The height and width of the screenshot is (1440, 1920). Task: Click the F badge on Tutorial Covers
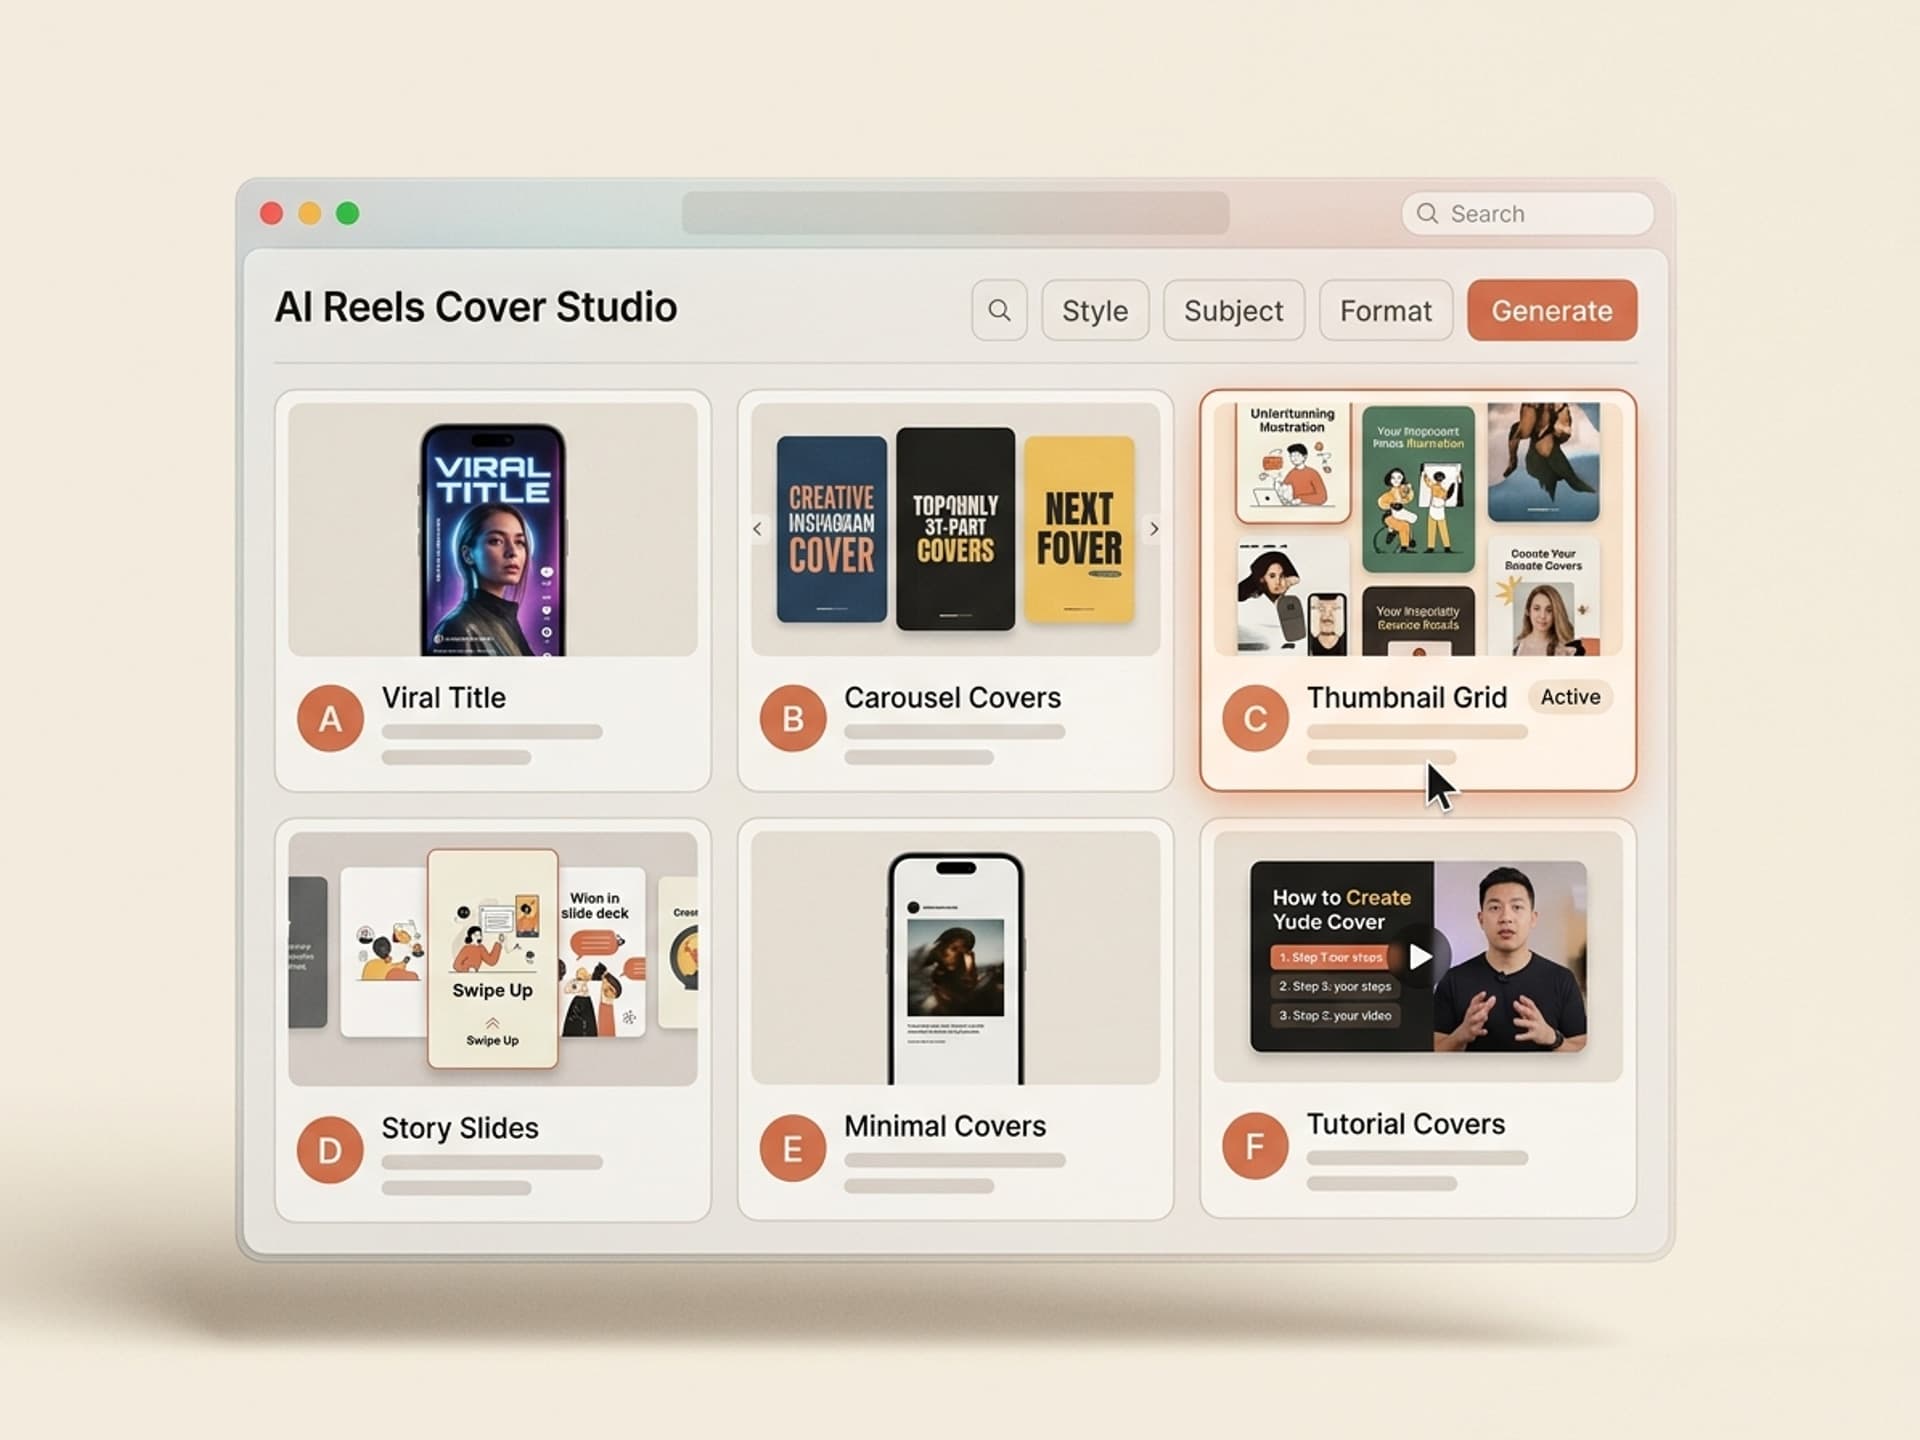point(1255,1145)
